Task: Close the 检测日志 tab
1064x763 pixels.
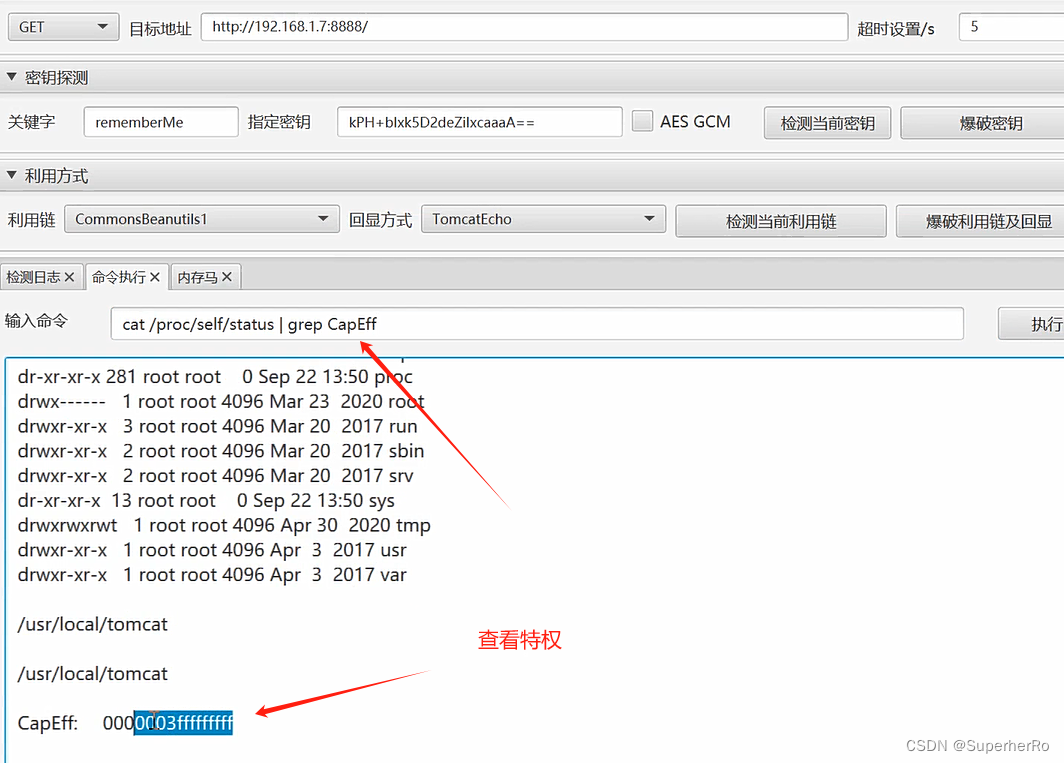Action: [x=69, y=277]
